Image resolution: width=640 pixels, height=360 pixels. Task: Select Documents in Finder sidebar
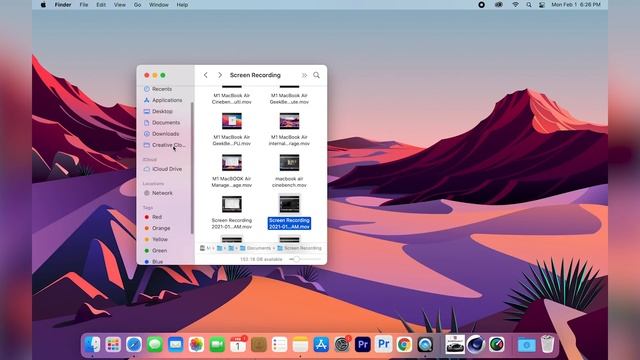coord(162,122)
